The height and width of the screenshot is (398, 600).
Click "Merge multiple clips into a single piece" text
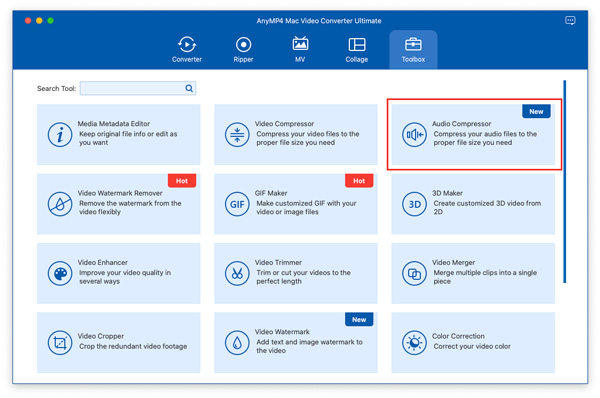(485, 277)
